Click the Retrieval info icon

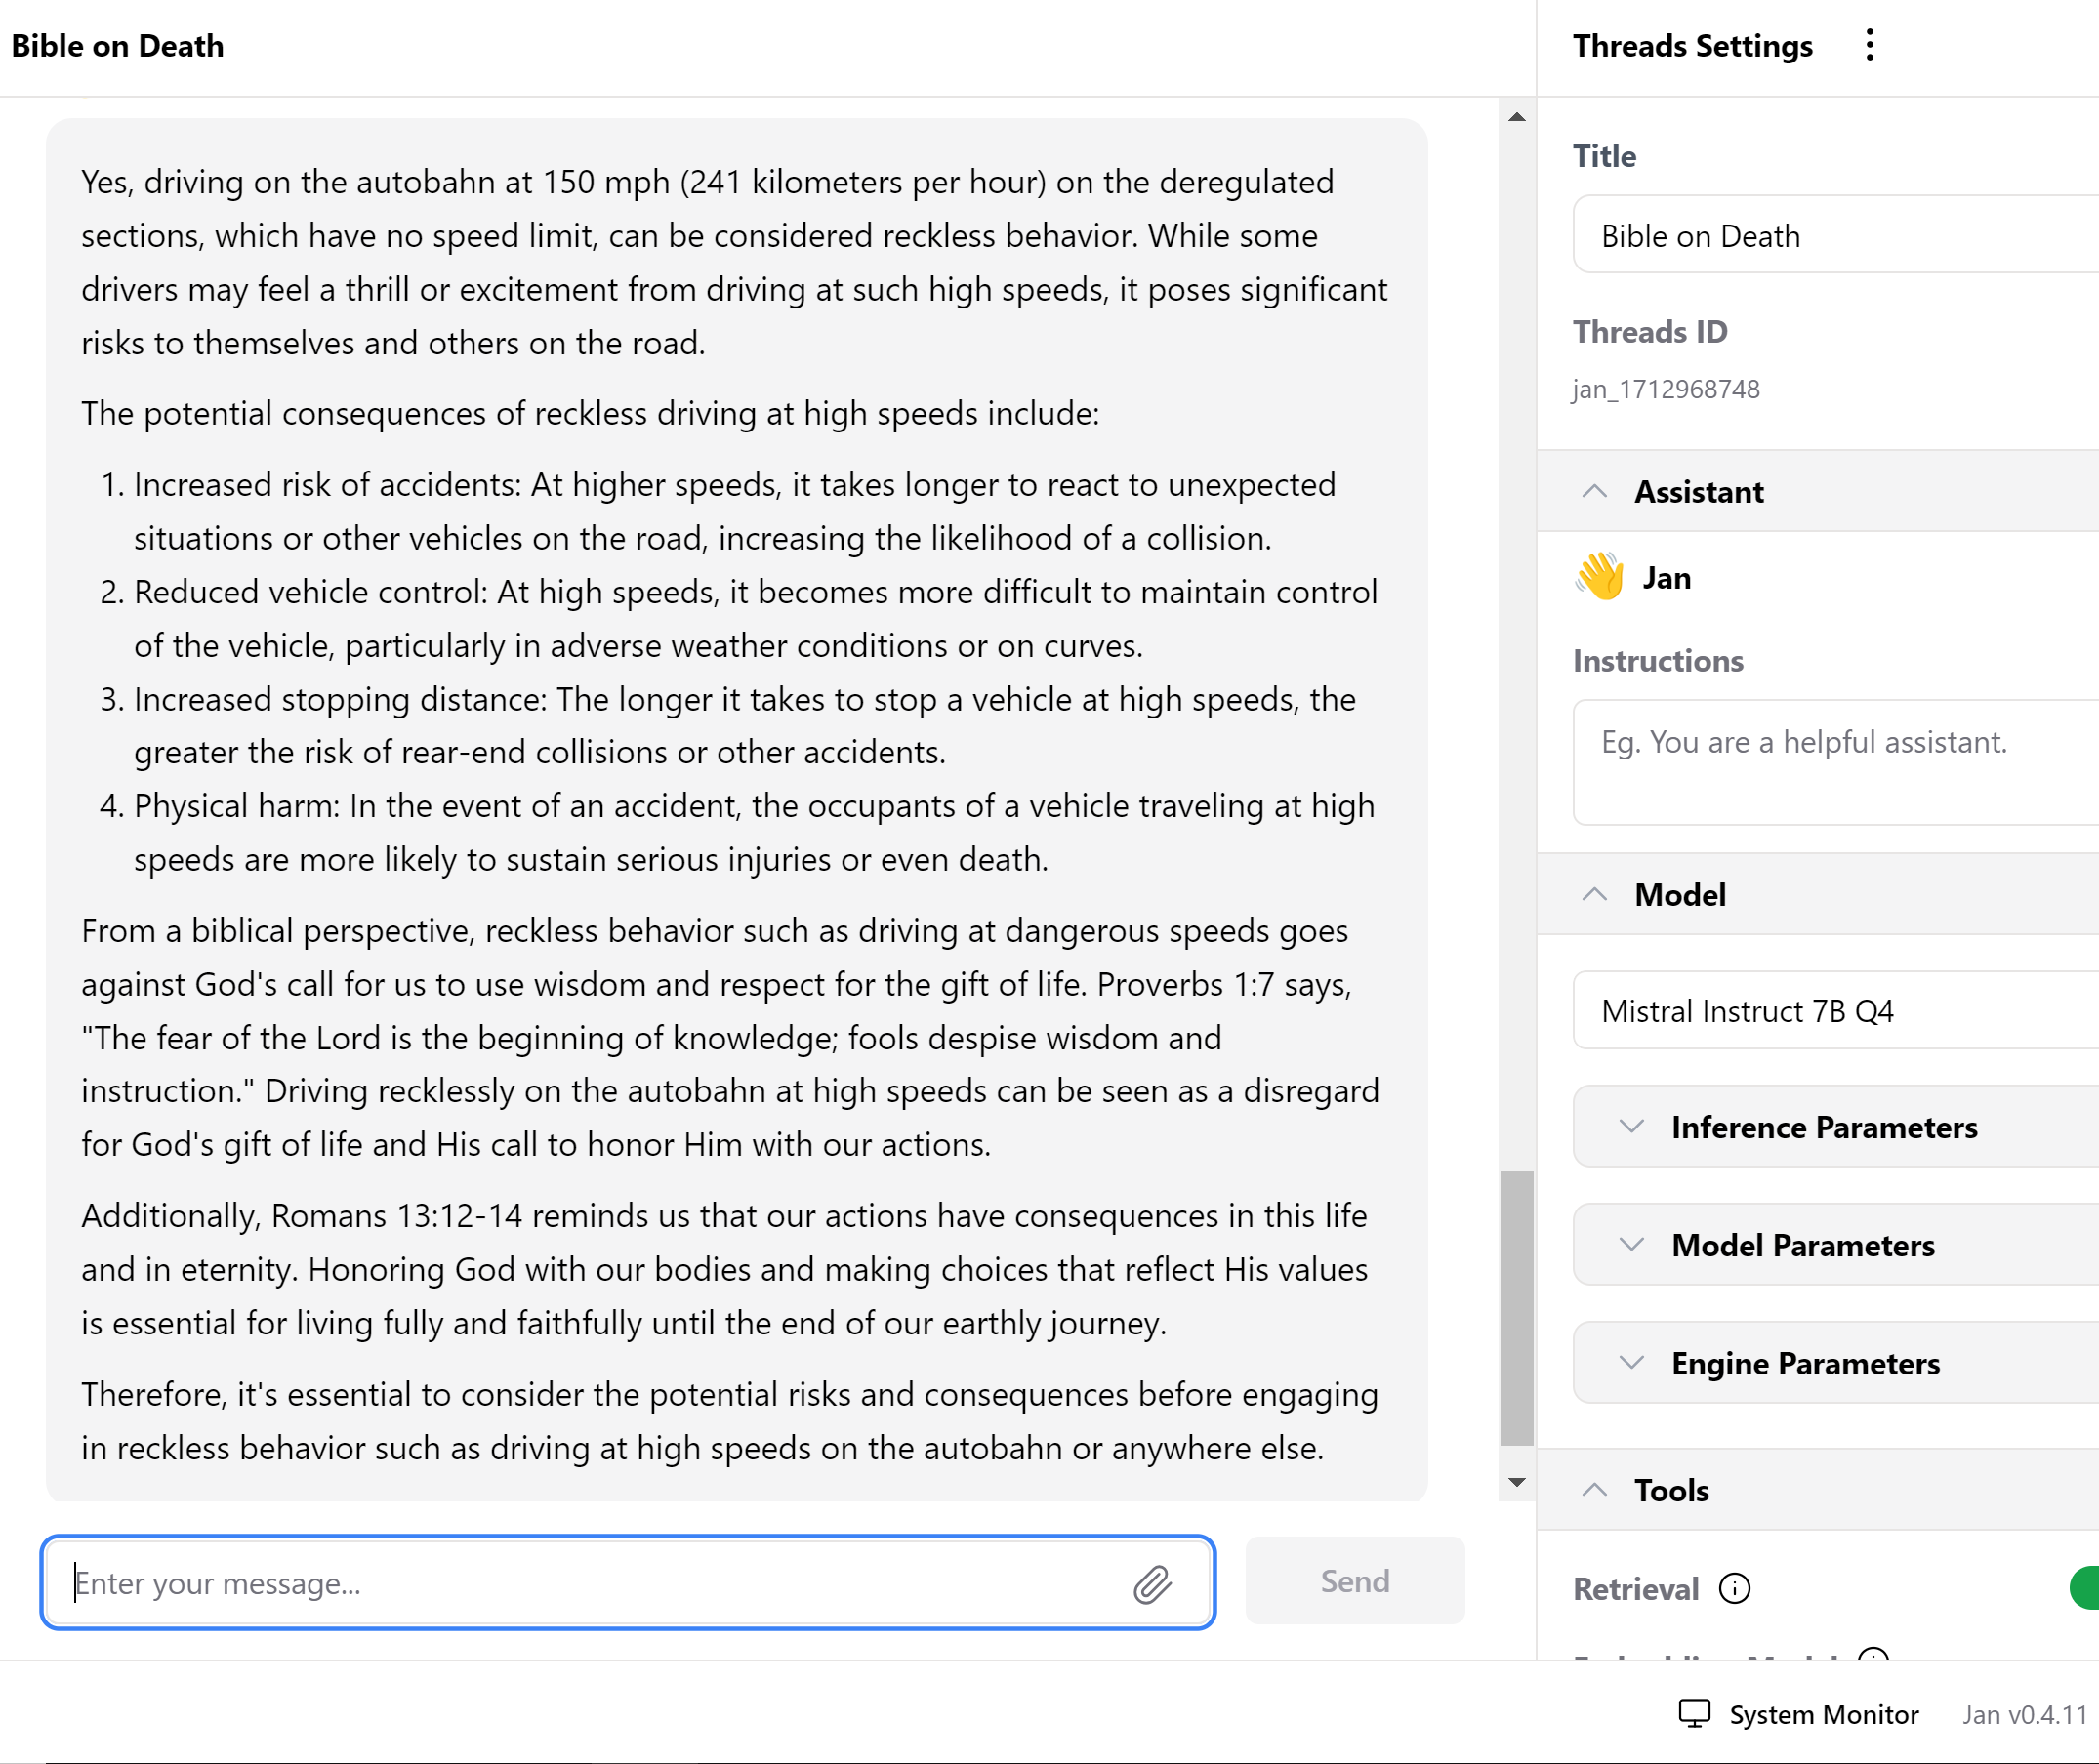(x=1734, y=1588)
